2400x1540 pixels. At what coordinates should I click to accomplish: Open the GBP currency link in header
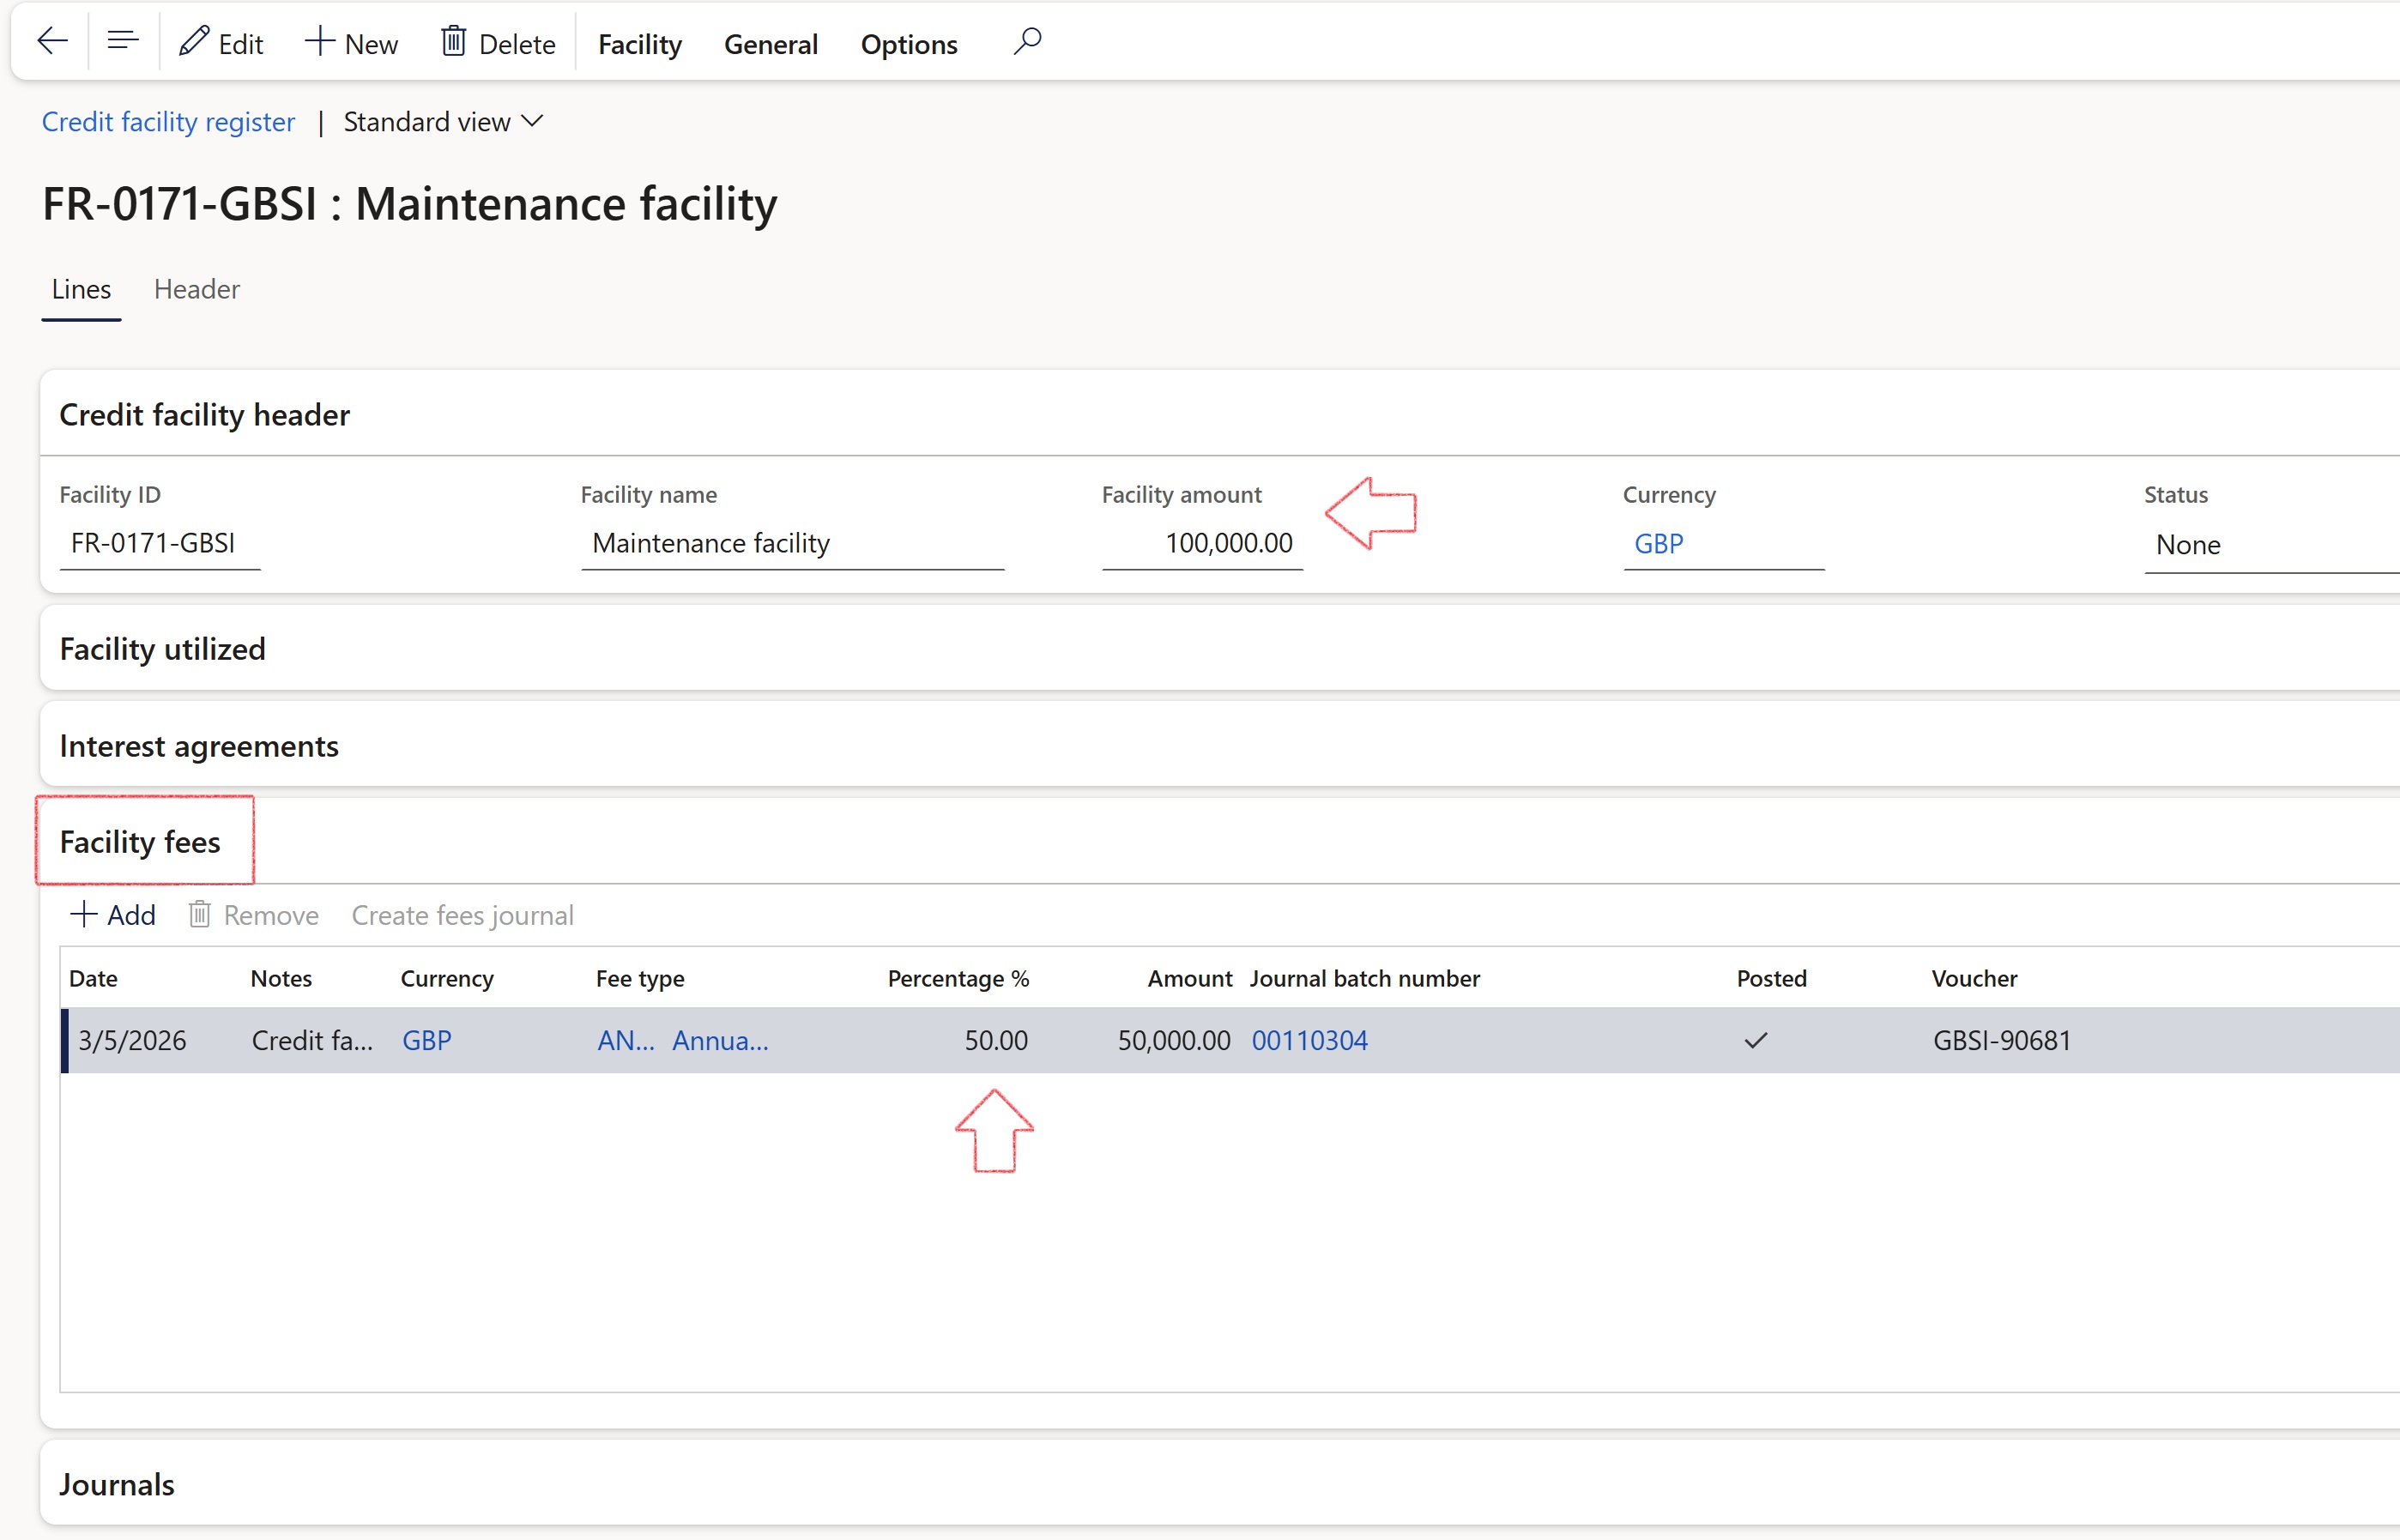pos(1659,544)
